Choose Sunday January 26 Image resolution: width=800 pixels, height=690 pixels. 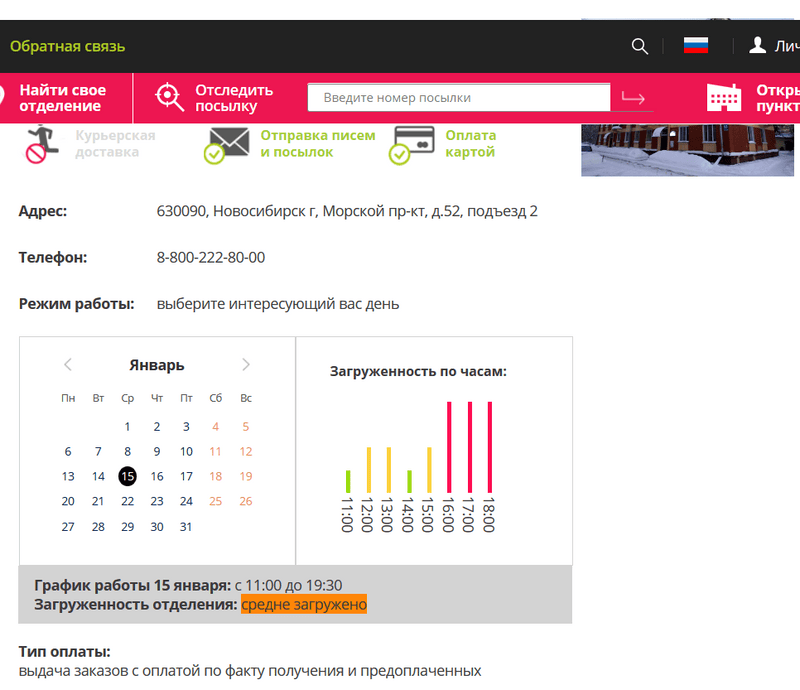[245, 502]
